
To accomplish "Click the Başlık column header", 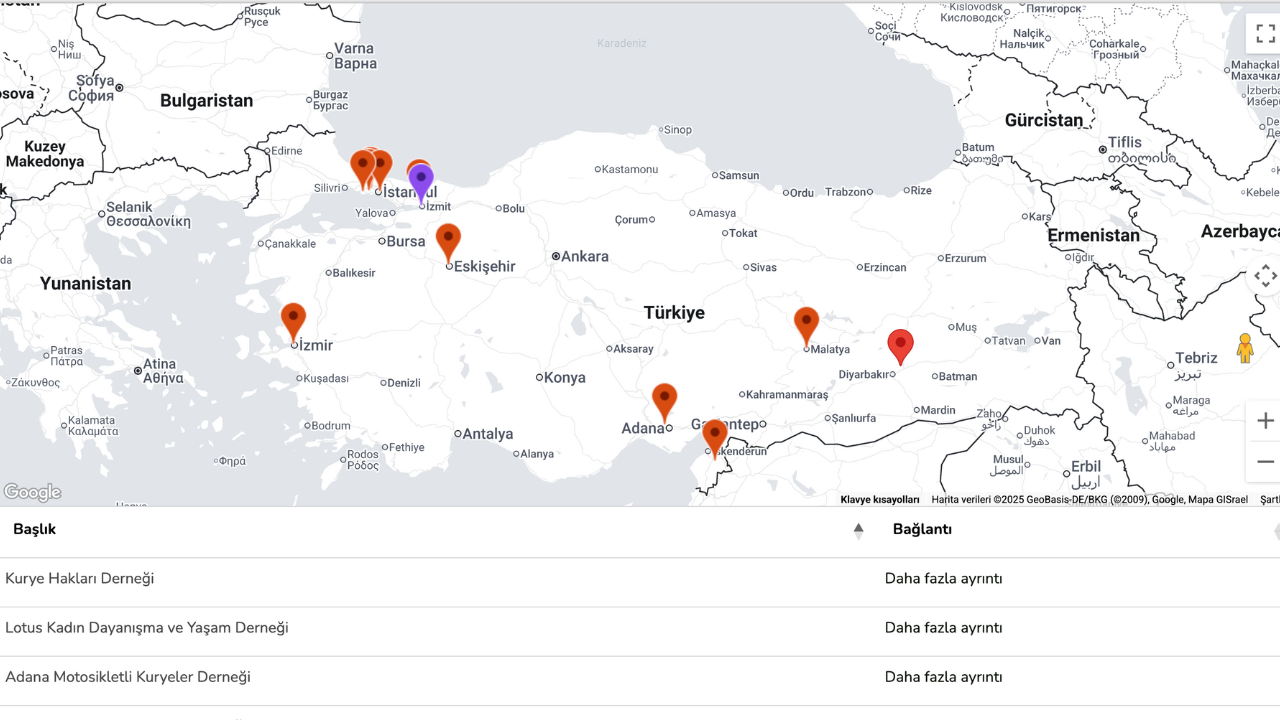I will point(35,530).
